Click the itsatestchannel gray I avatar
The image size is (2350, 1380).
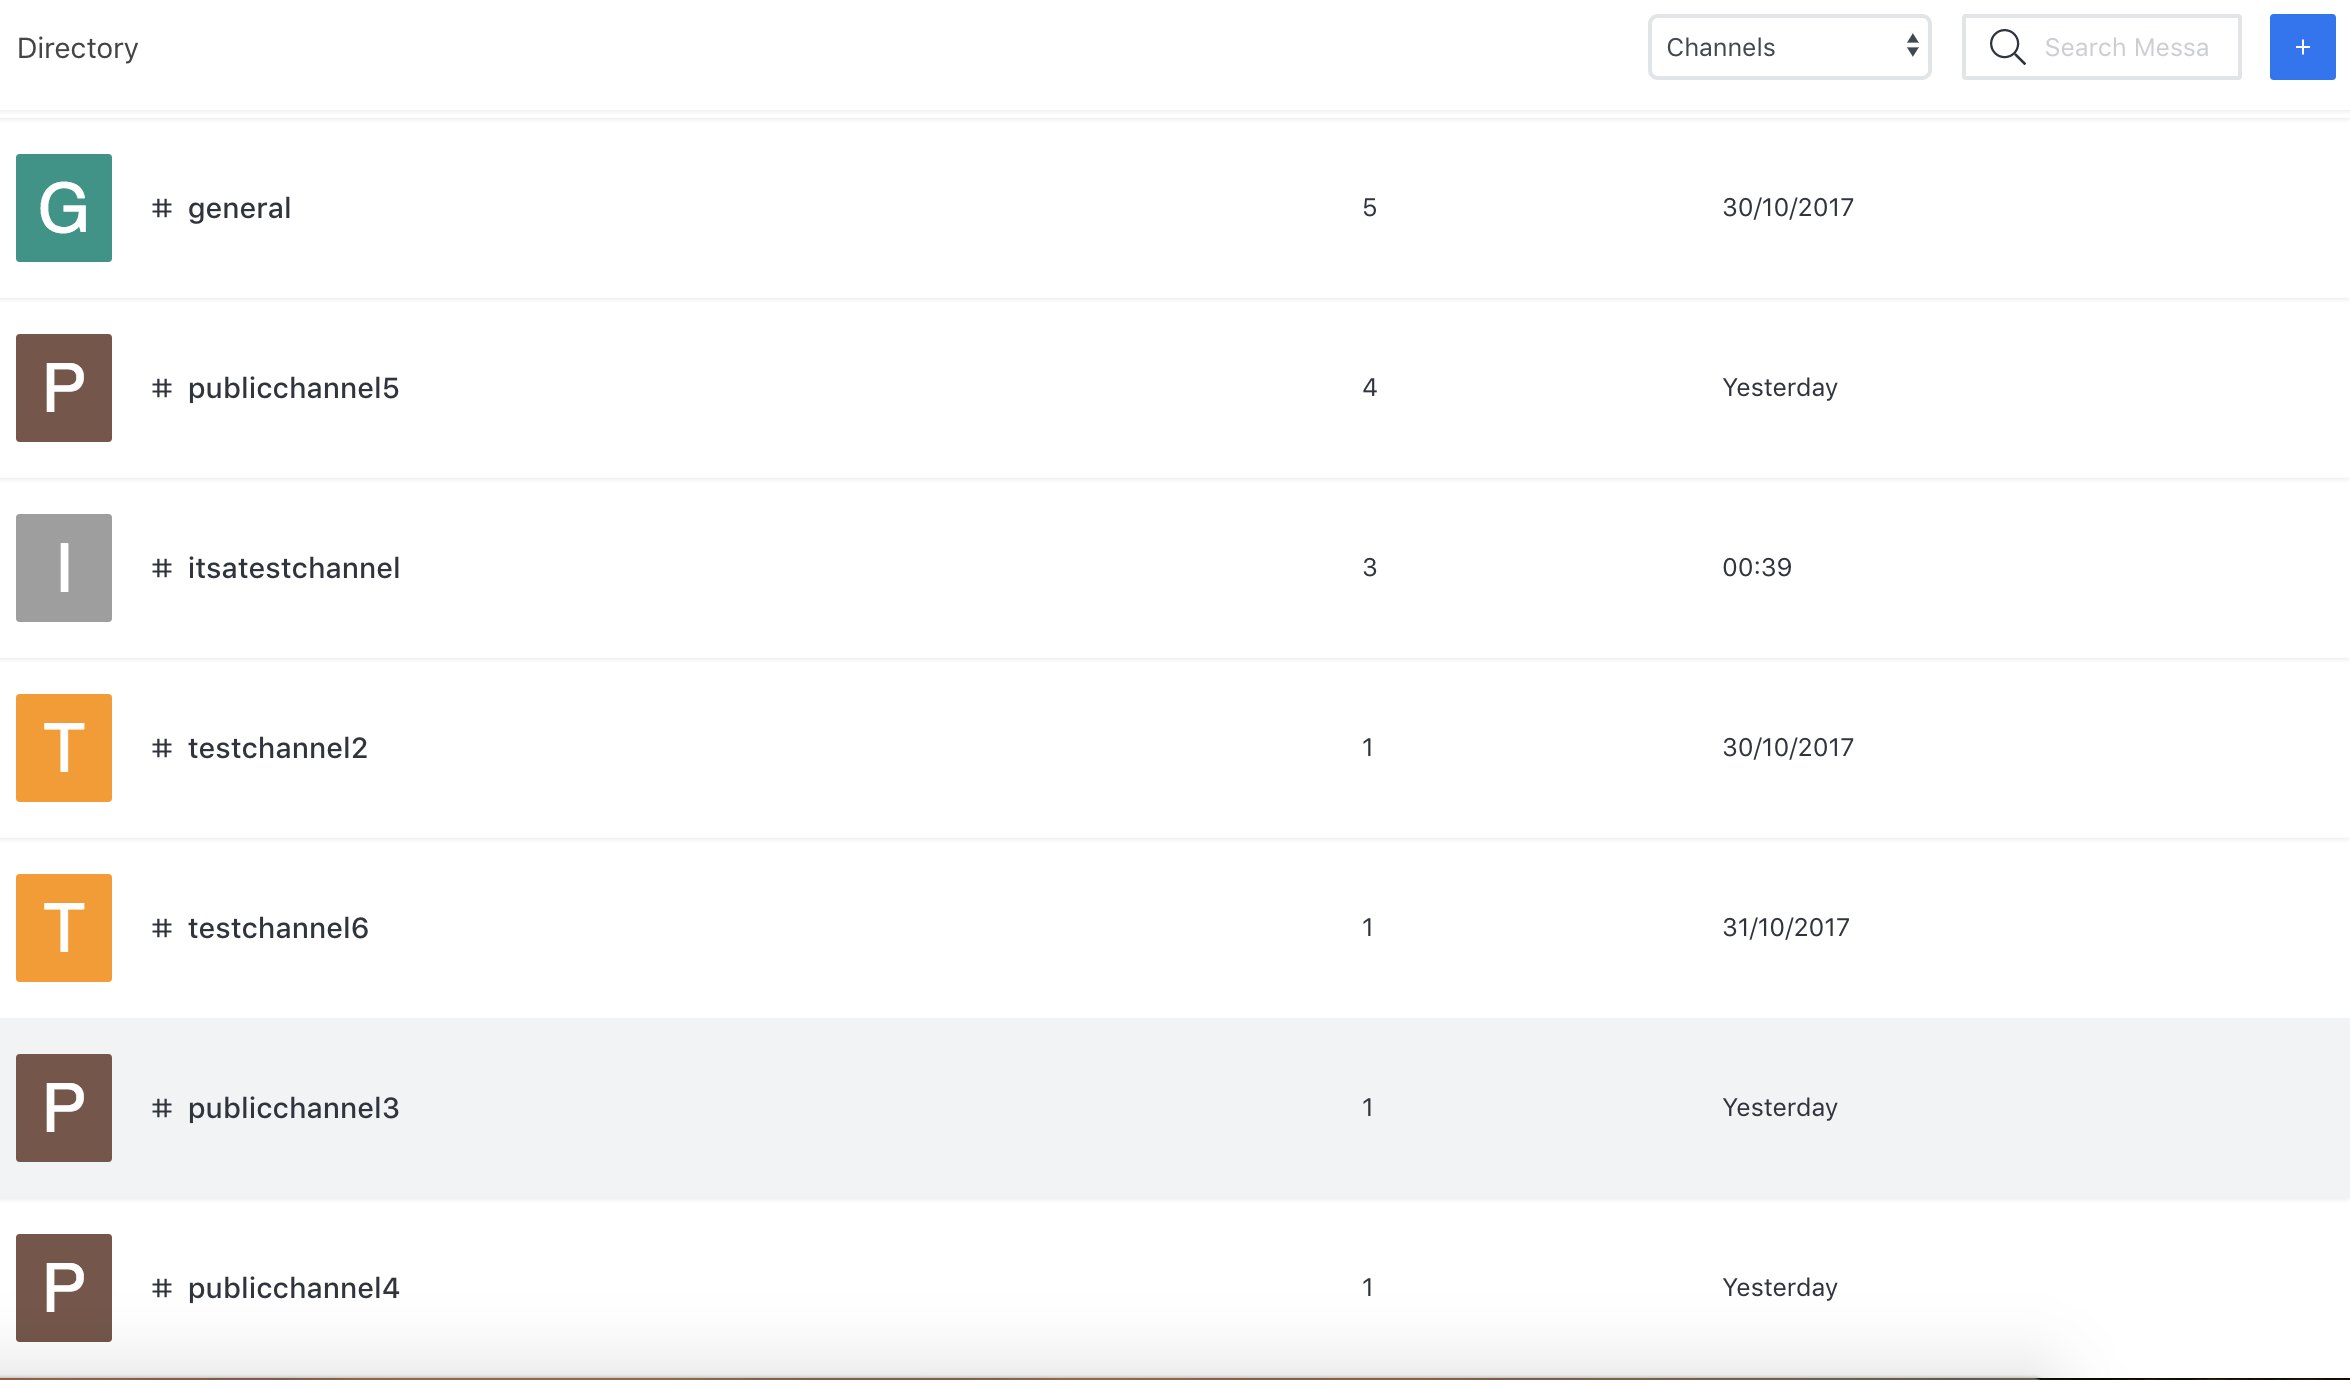point(64,568)
